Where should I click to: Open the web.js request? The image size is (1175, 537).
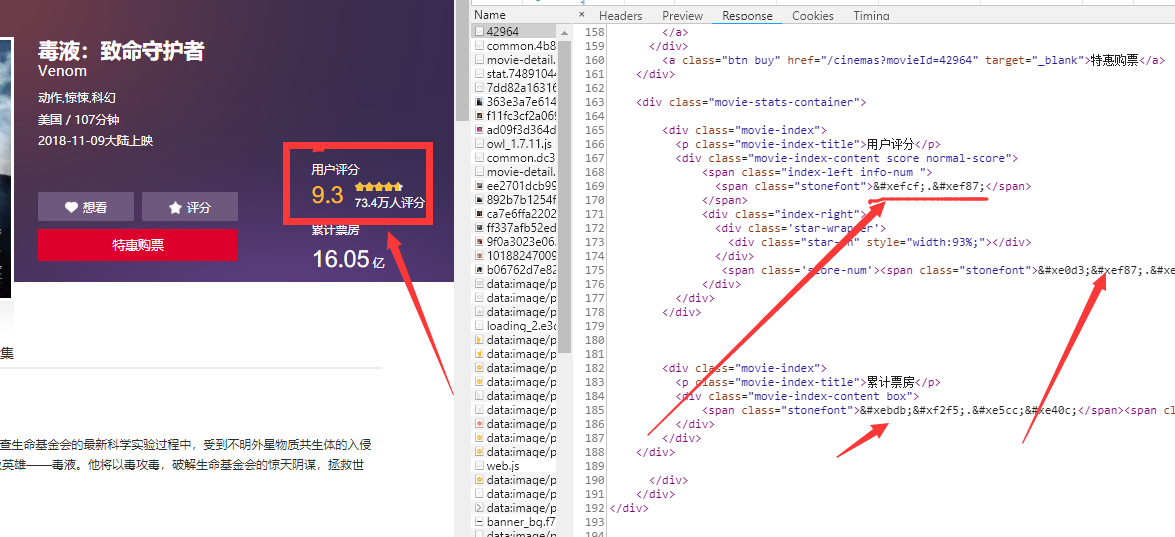[515, 465]
